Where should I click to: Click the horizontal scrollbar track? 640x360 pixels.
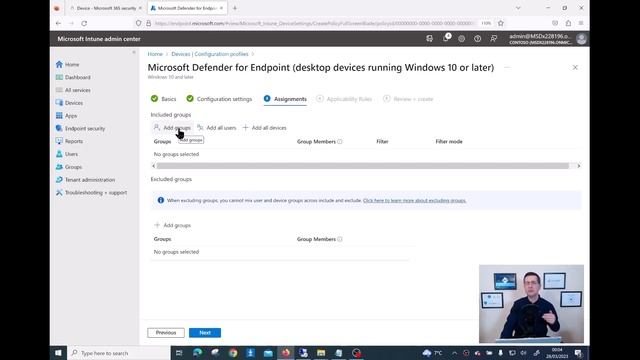click(x=362, y=166)
